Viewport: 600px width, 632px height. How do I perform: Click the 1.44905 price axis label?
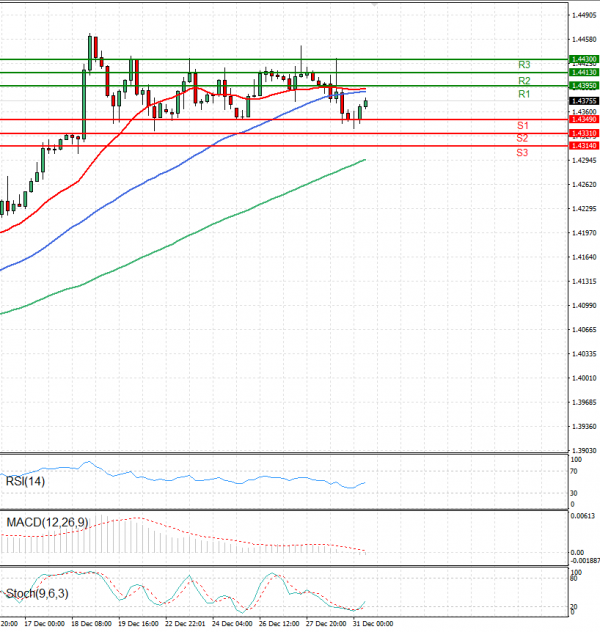coord(584,15)
